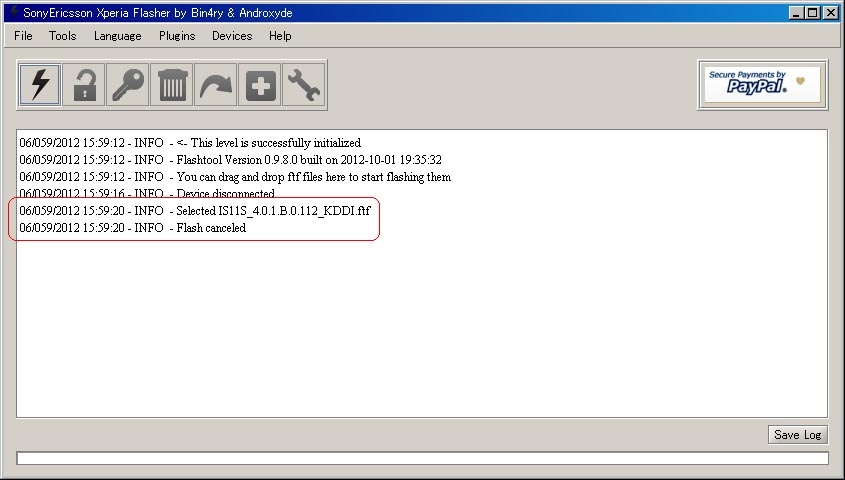Viewport: 845px width, 480px height.
Task: Click the lightning bolt Flash icon
Action: 40,85
